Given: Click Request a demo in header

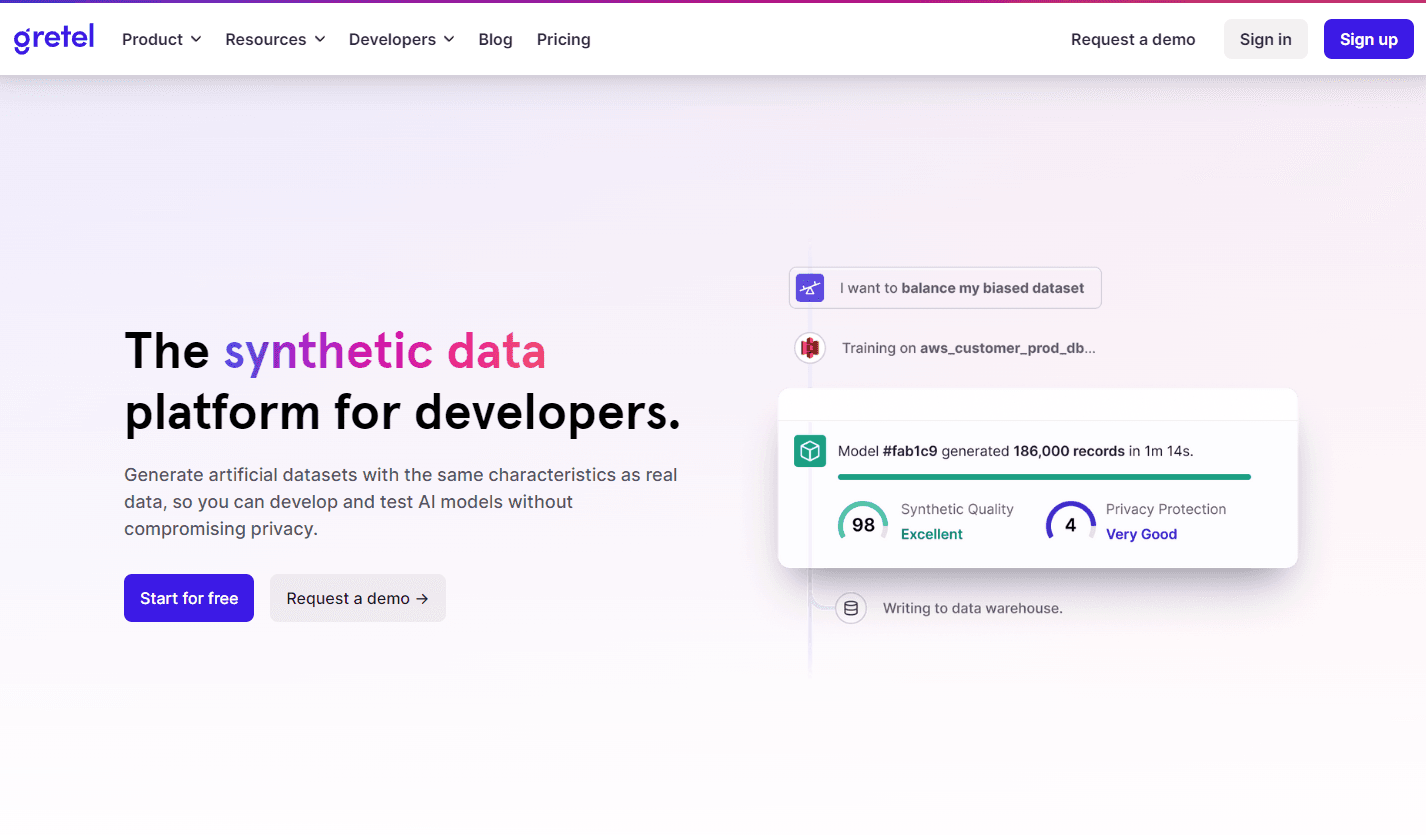Looking at the screenshot, I should (x=1133, y=40).
